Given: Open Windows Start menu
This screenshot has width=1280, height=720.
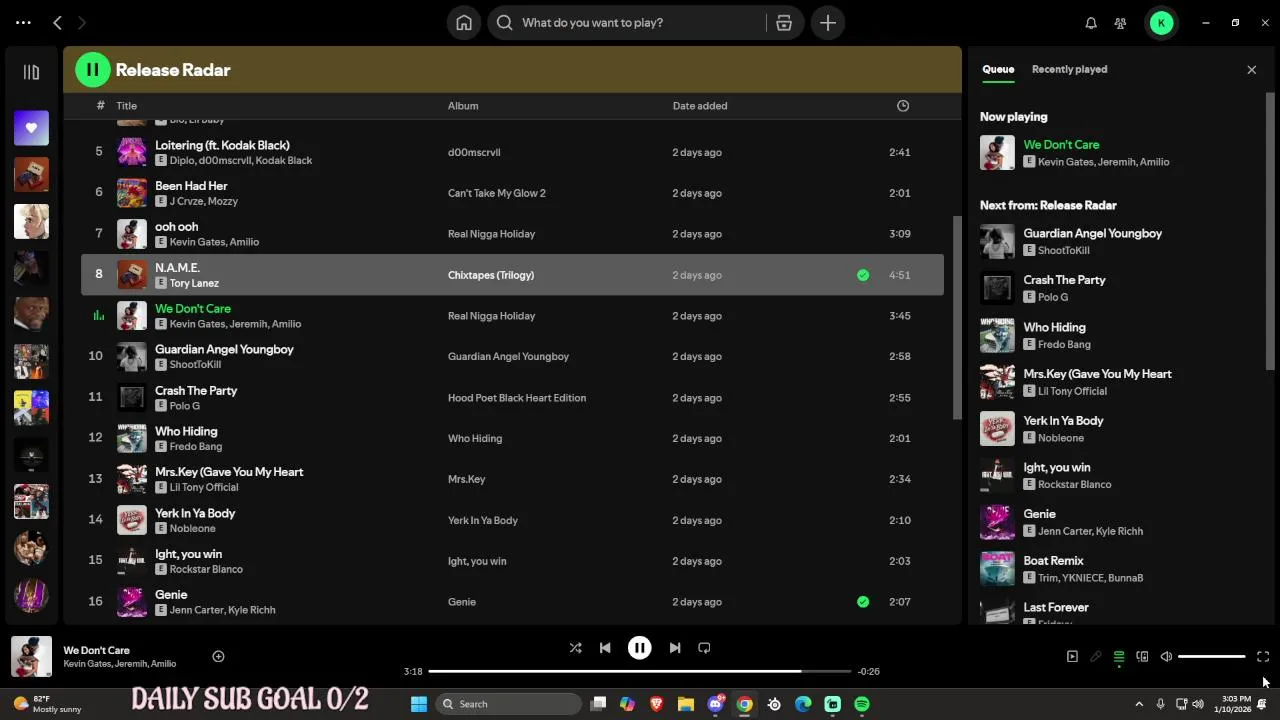Looking at the screenshot, I should pyautogui.click(x=419, y=704).
